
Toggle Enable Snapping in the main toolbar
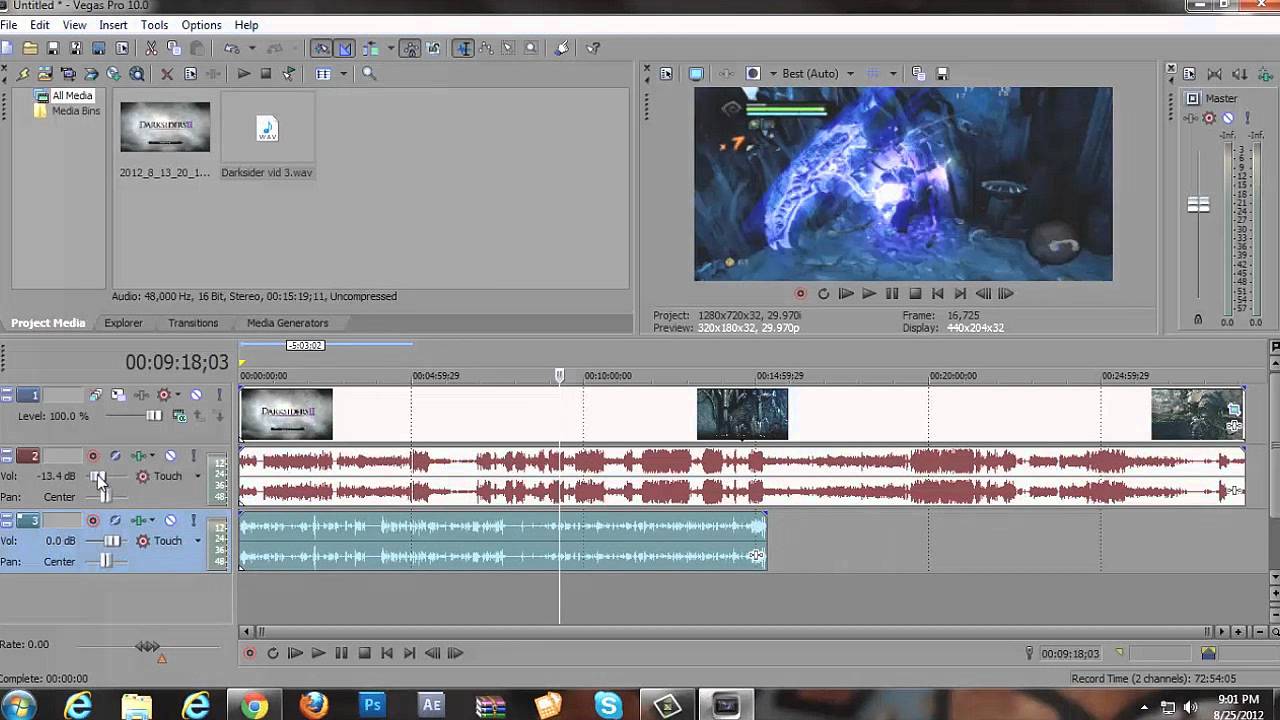pos(322,48)
